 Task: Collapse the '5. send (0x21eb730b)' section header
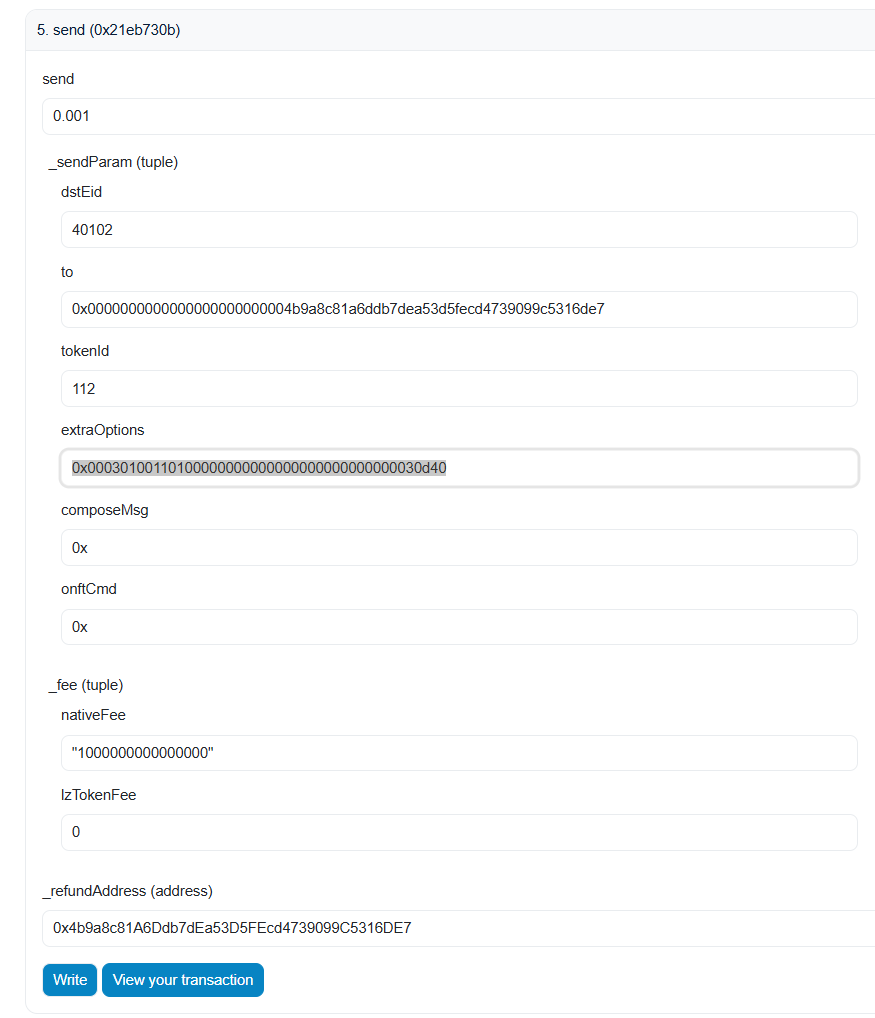(x=108, y=30)
